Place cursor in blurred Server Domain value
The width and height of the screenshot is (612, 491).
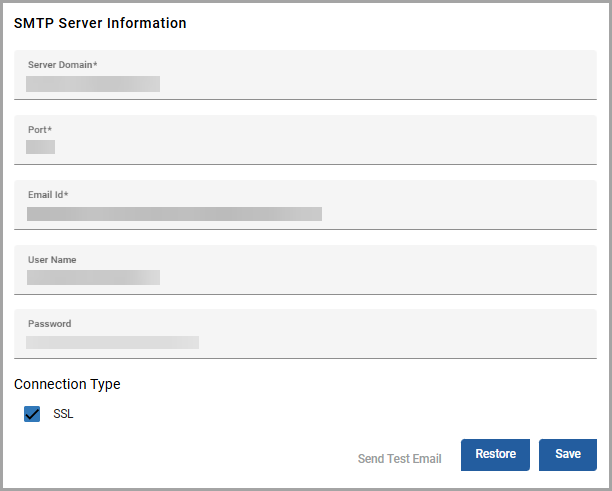point(93,84)
